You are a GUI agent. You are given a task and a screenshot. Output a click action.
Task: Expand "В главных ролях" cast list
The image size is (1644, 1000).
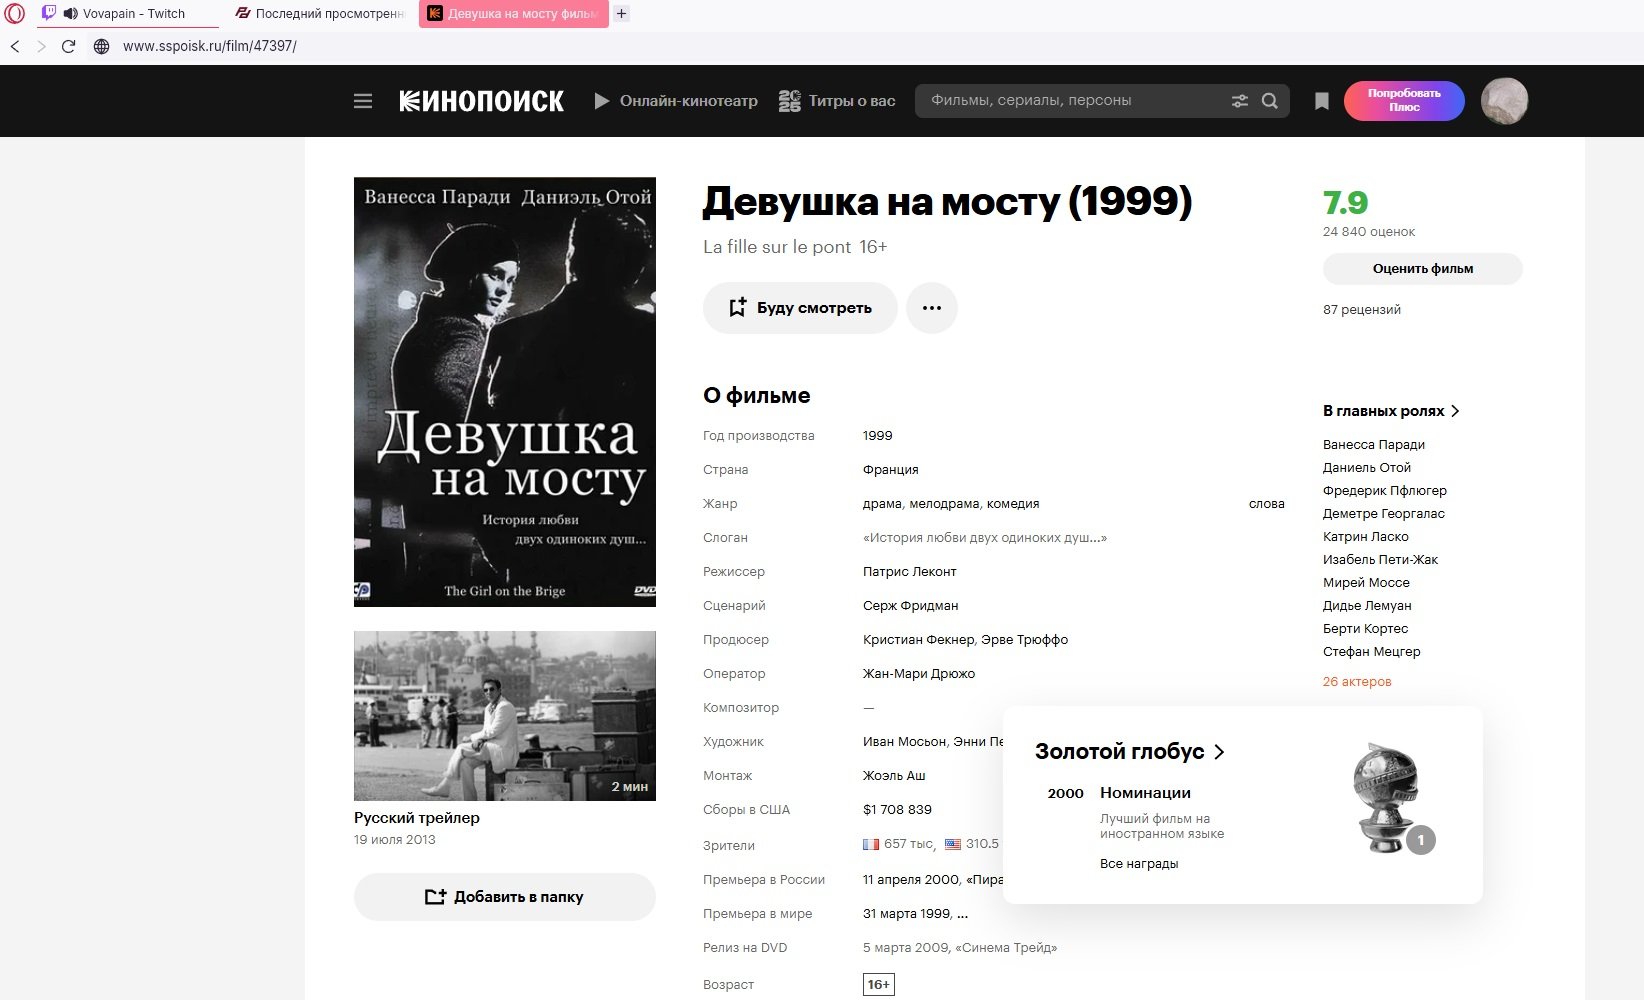point(1390,411)
